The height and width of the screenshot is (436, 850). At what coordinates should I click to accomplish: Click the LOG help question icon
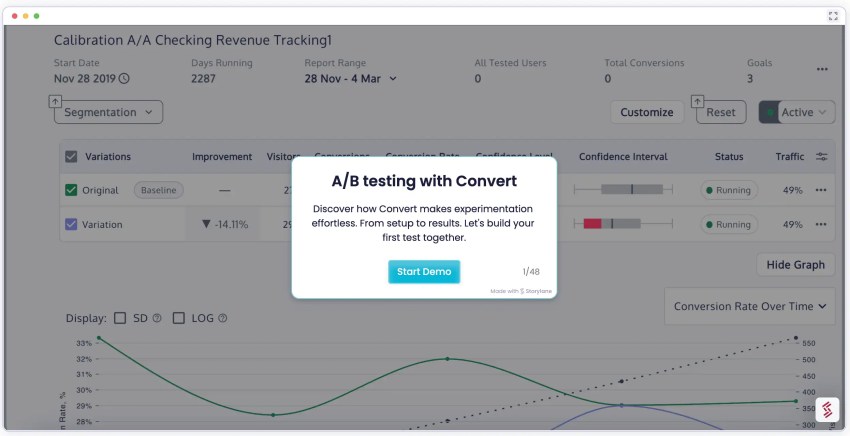coord(222,318)
